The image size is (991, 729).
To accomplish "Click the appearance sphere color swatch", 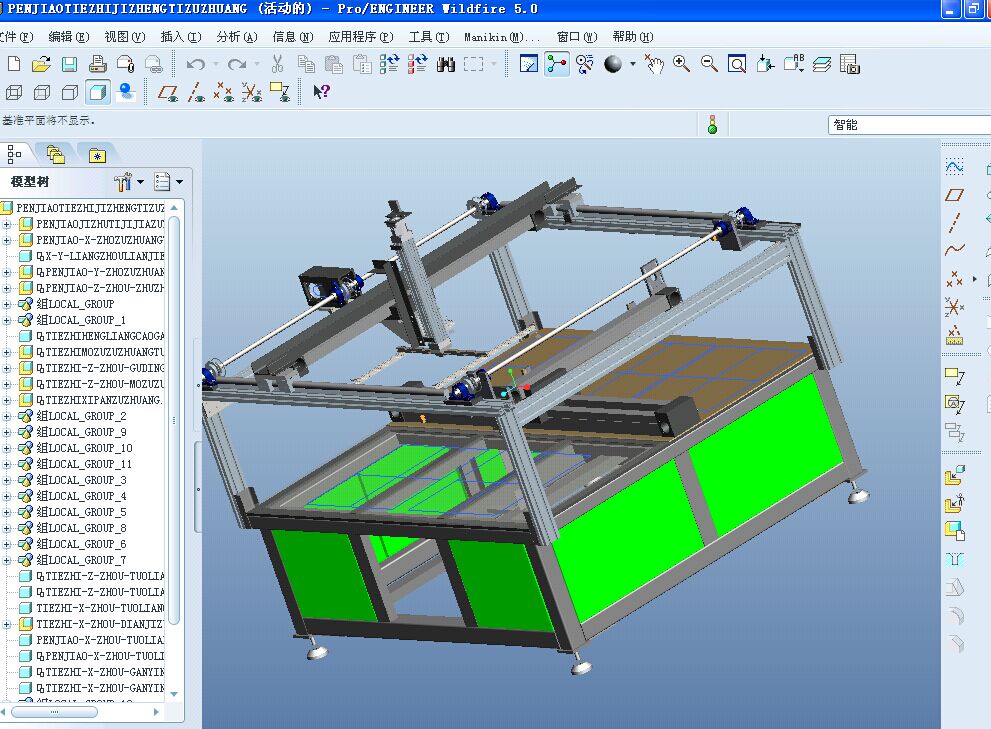I will click(613, 64).
